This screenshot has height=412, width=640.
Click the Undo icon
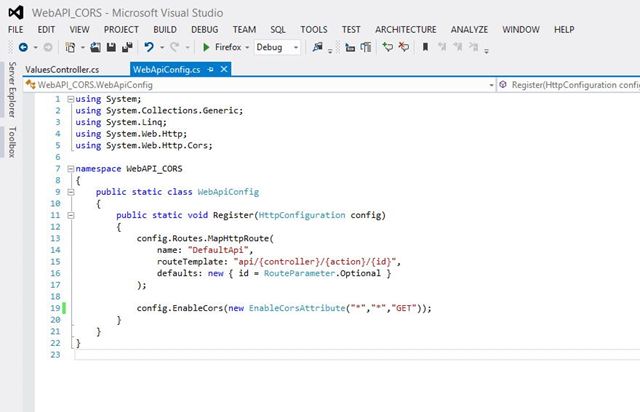click(x=149, y=47)
